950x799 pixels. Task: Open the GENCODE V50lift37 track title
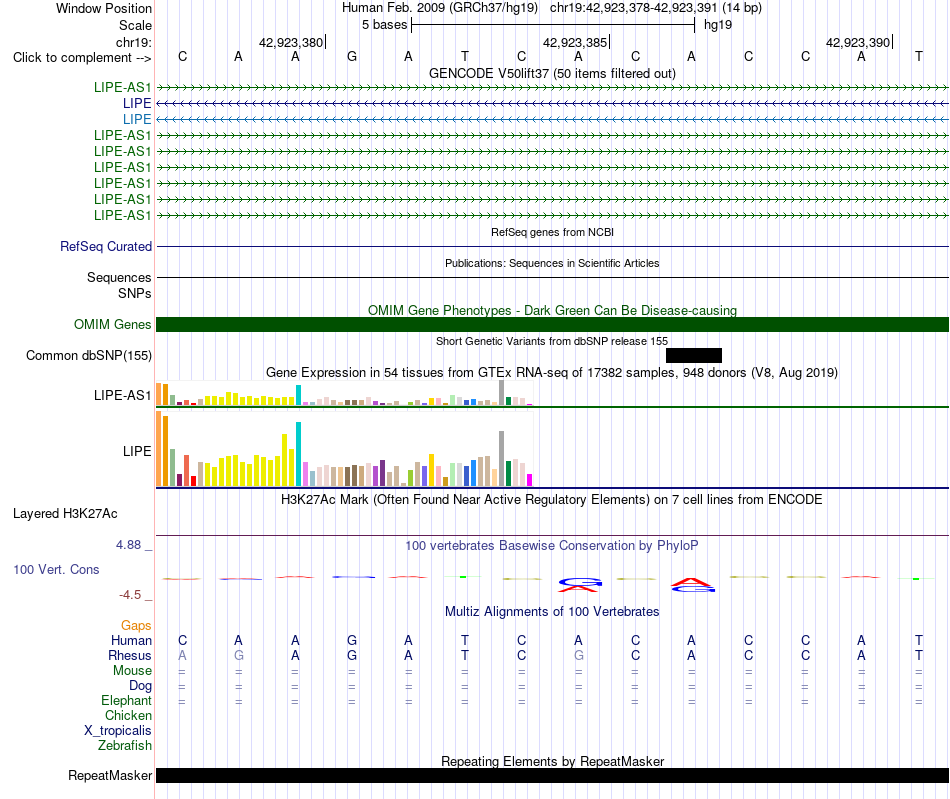[553, 73]
